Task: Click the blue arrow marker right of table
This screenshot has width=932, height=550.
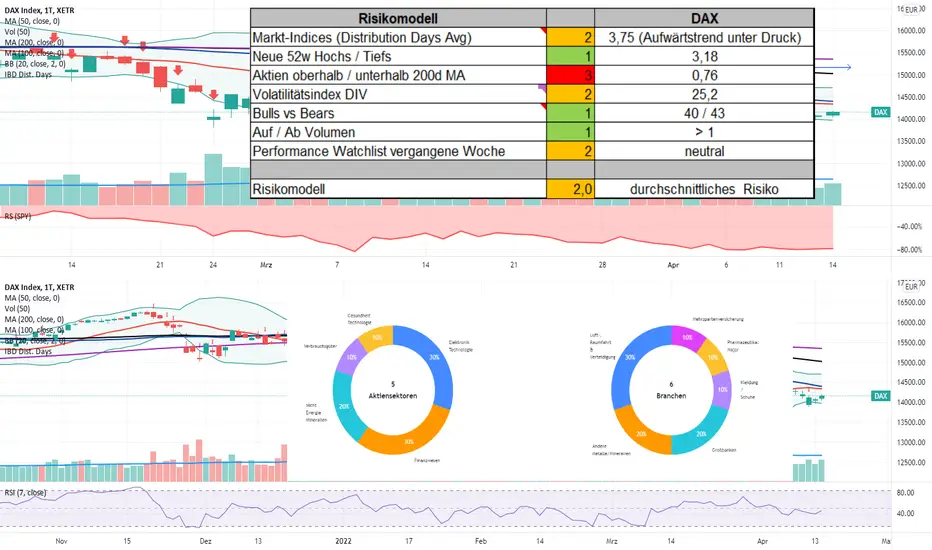Action: point(842,67)
